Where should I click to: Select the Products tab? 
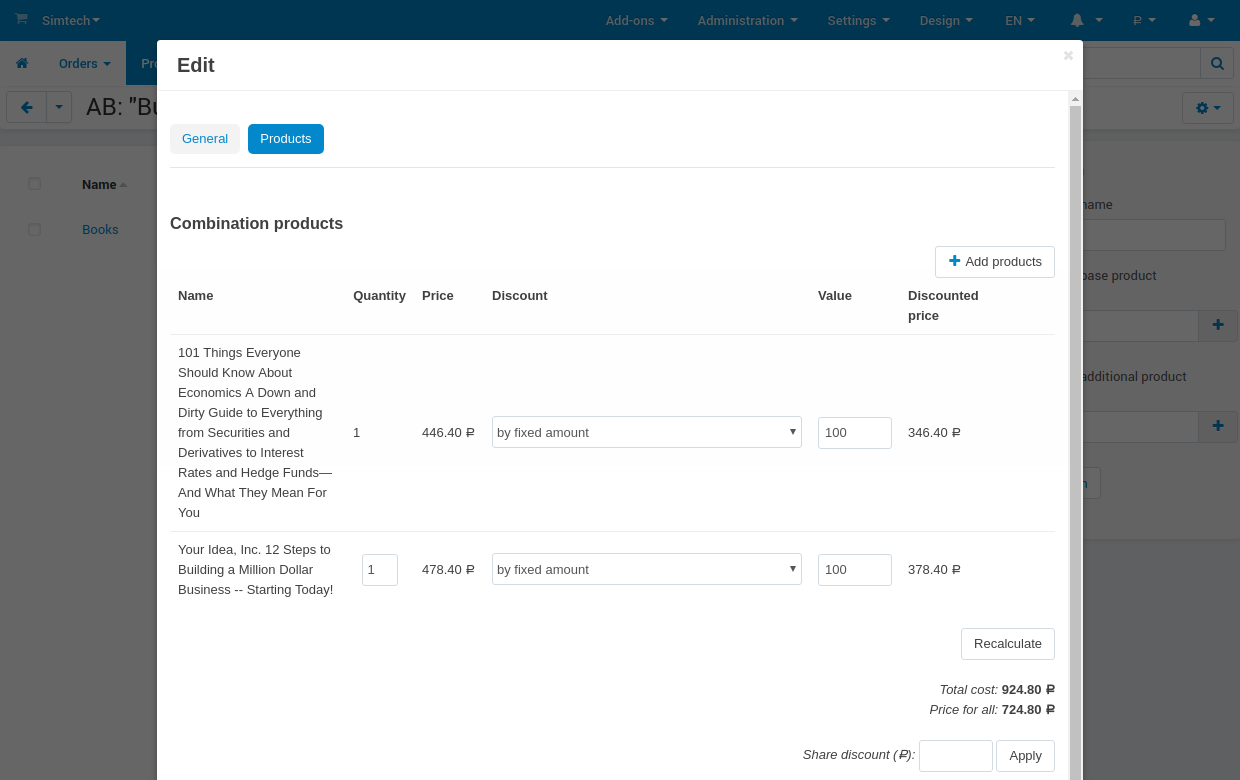286,139
